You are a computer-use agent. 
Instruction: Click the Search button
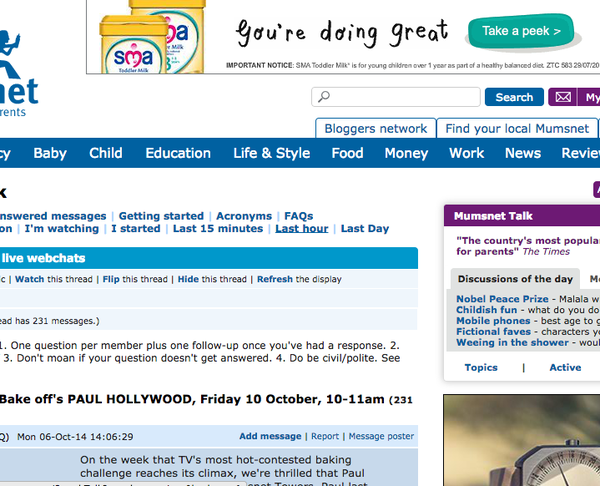click(x=514, y=97)
